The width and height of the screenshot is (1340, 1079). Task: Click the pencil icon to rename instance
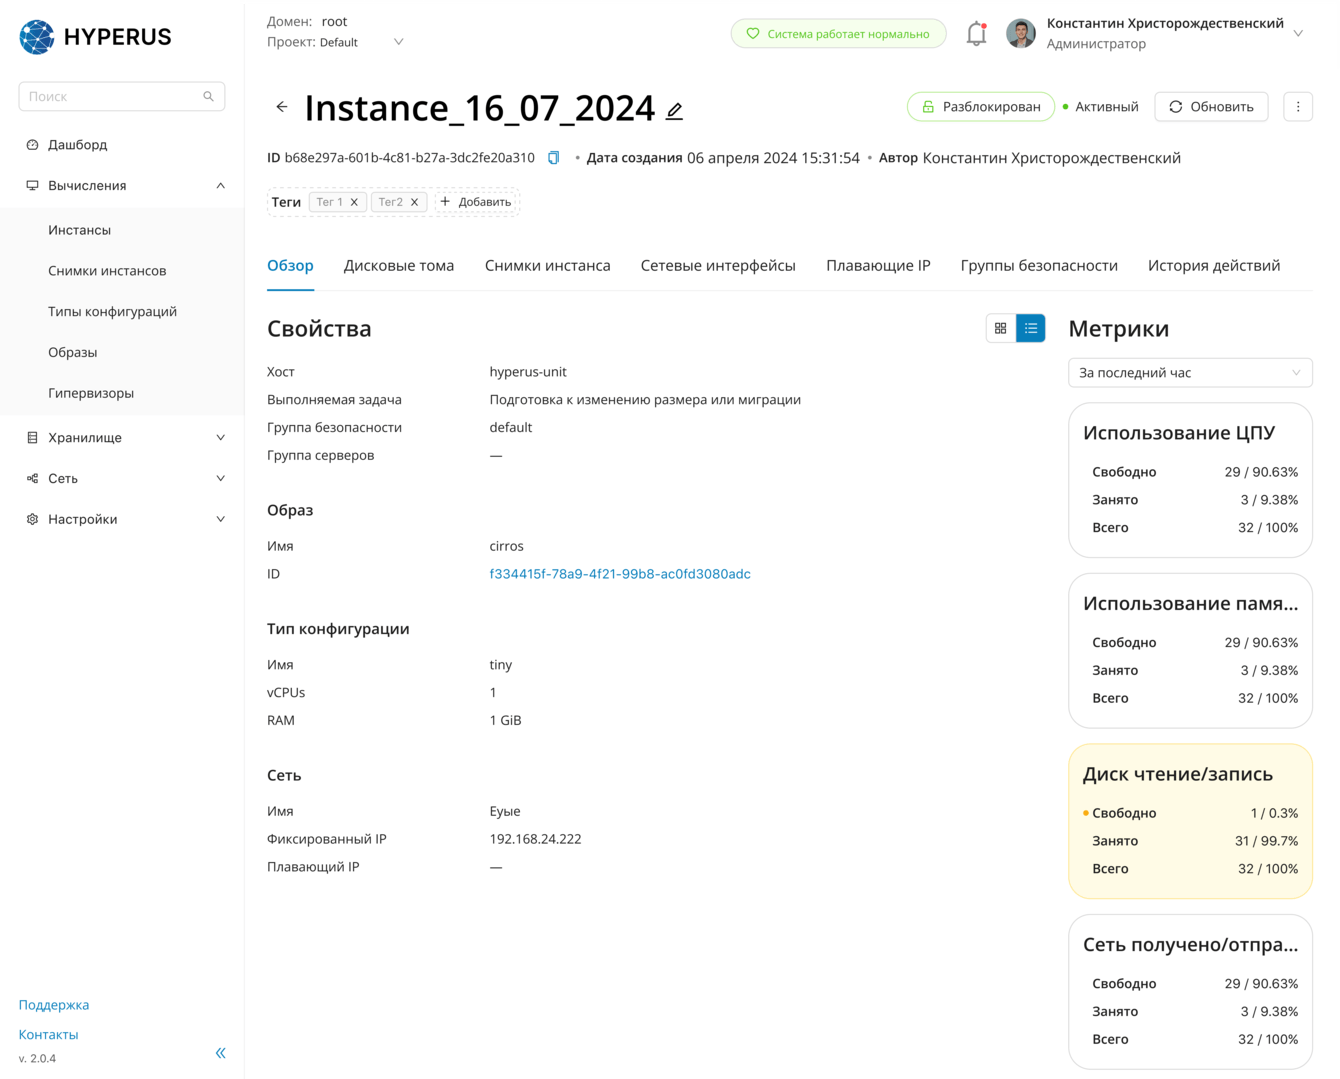pos(675,110)
